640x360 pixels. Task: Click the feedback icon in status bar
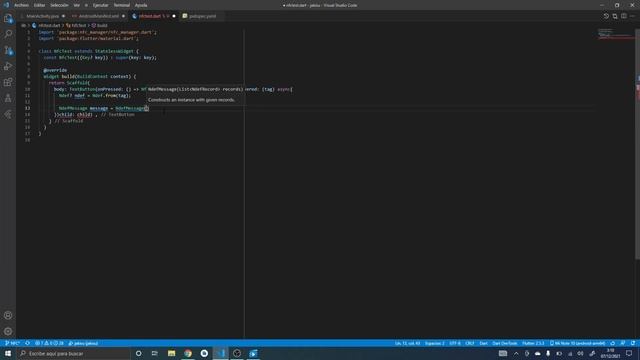pos(623,343)
